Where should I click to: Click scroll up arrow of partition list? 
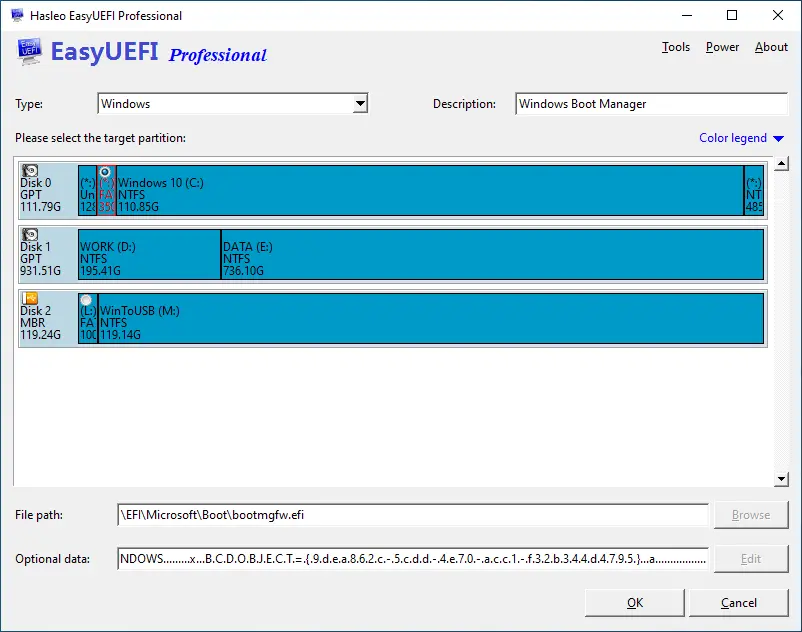[782, 164]
